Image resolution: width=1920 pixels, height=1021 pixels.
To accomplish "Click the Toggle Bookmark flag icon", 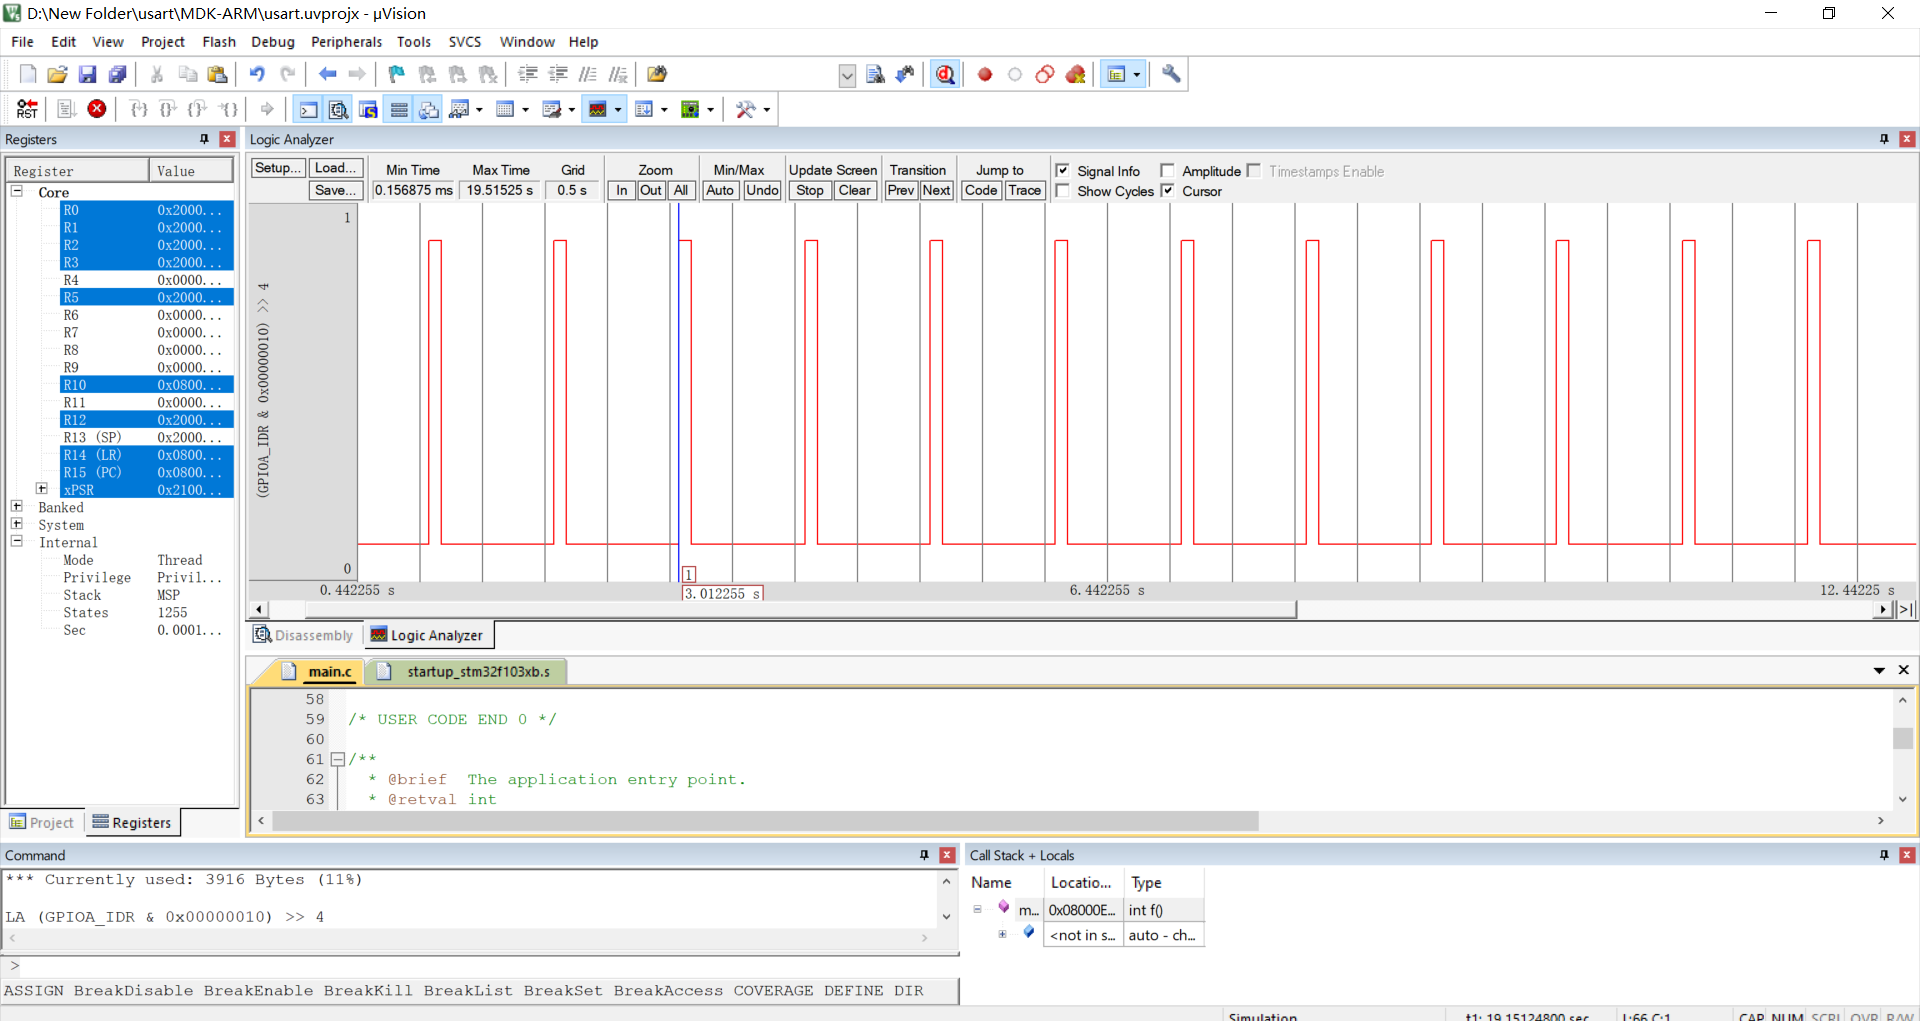I will pyautogui.click(x=397, y=74).
